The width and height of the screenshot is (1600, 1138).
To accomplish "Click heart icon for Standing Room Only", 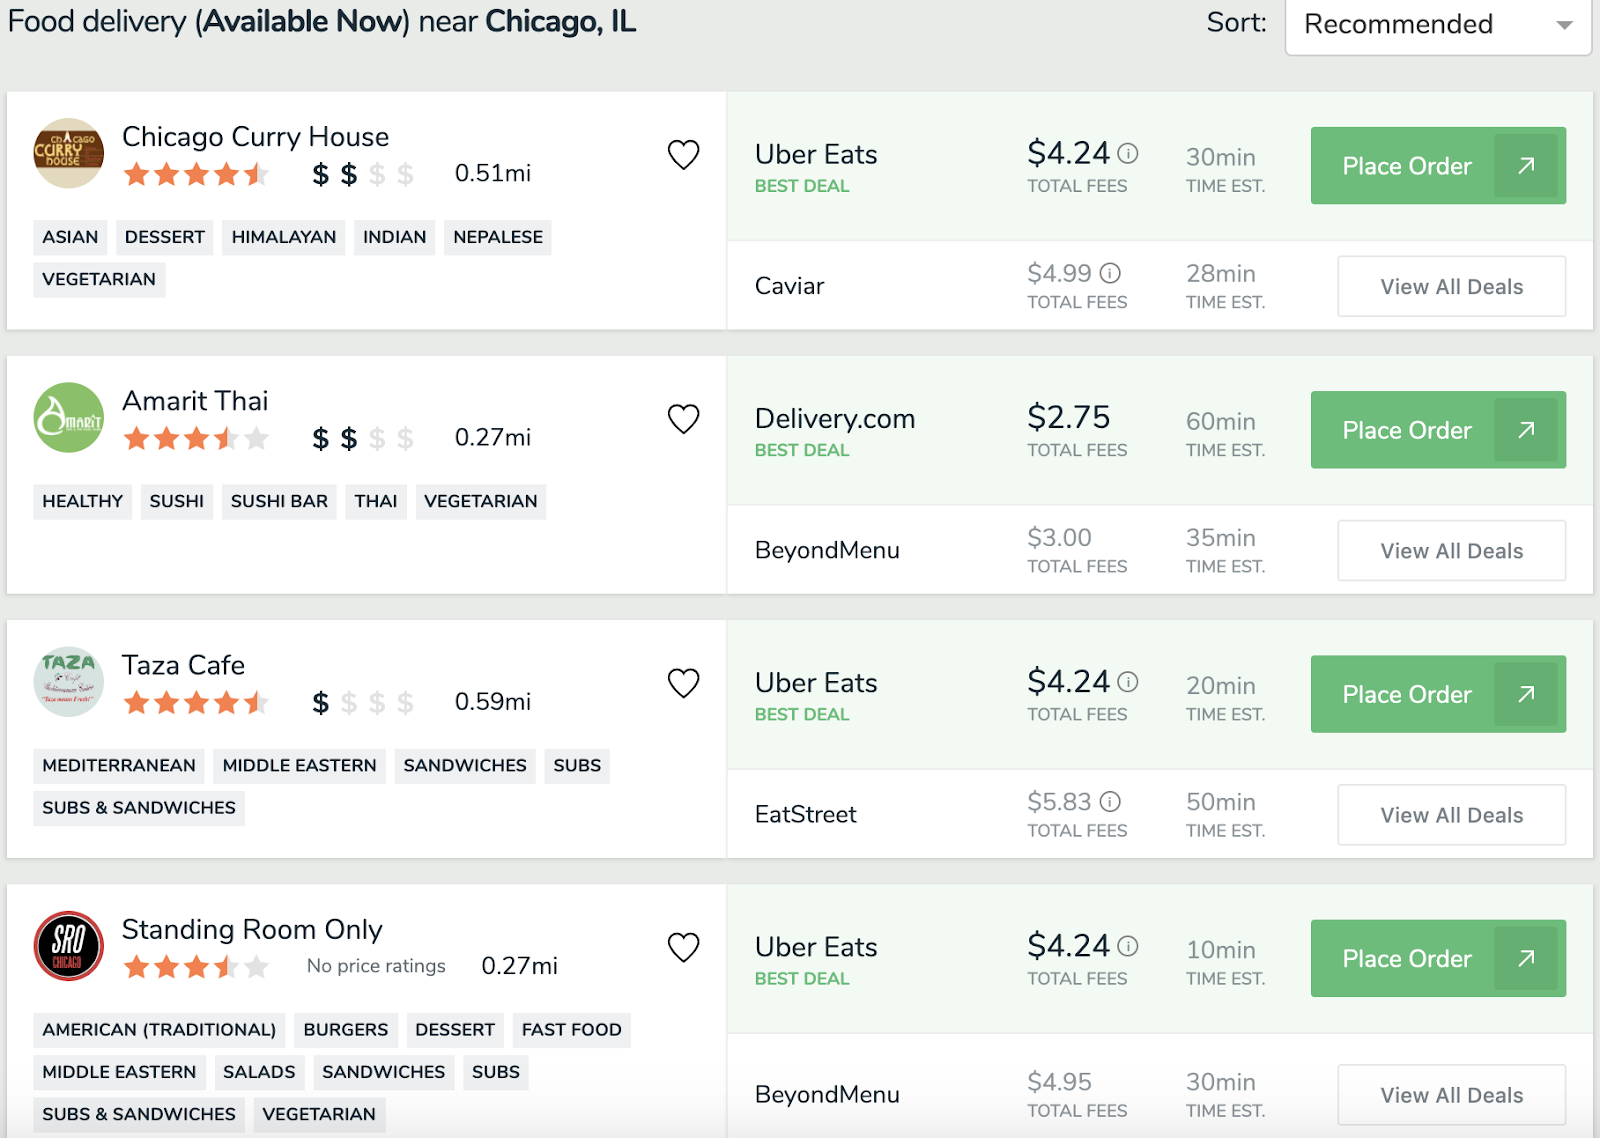I will (683, 947).
